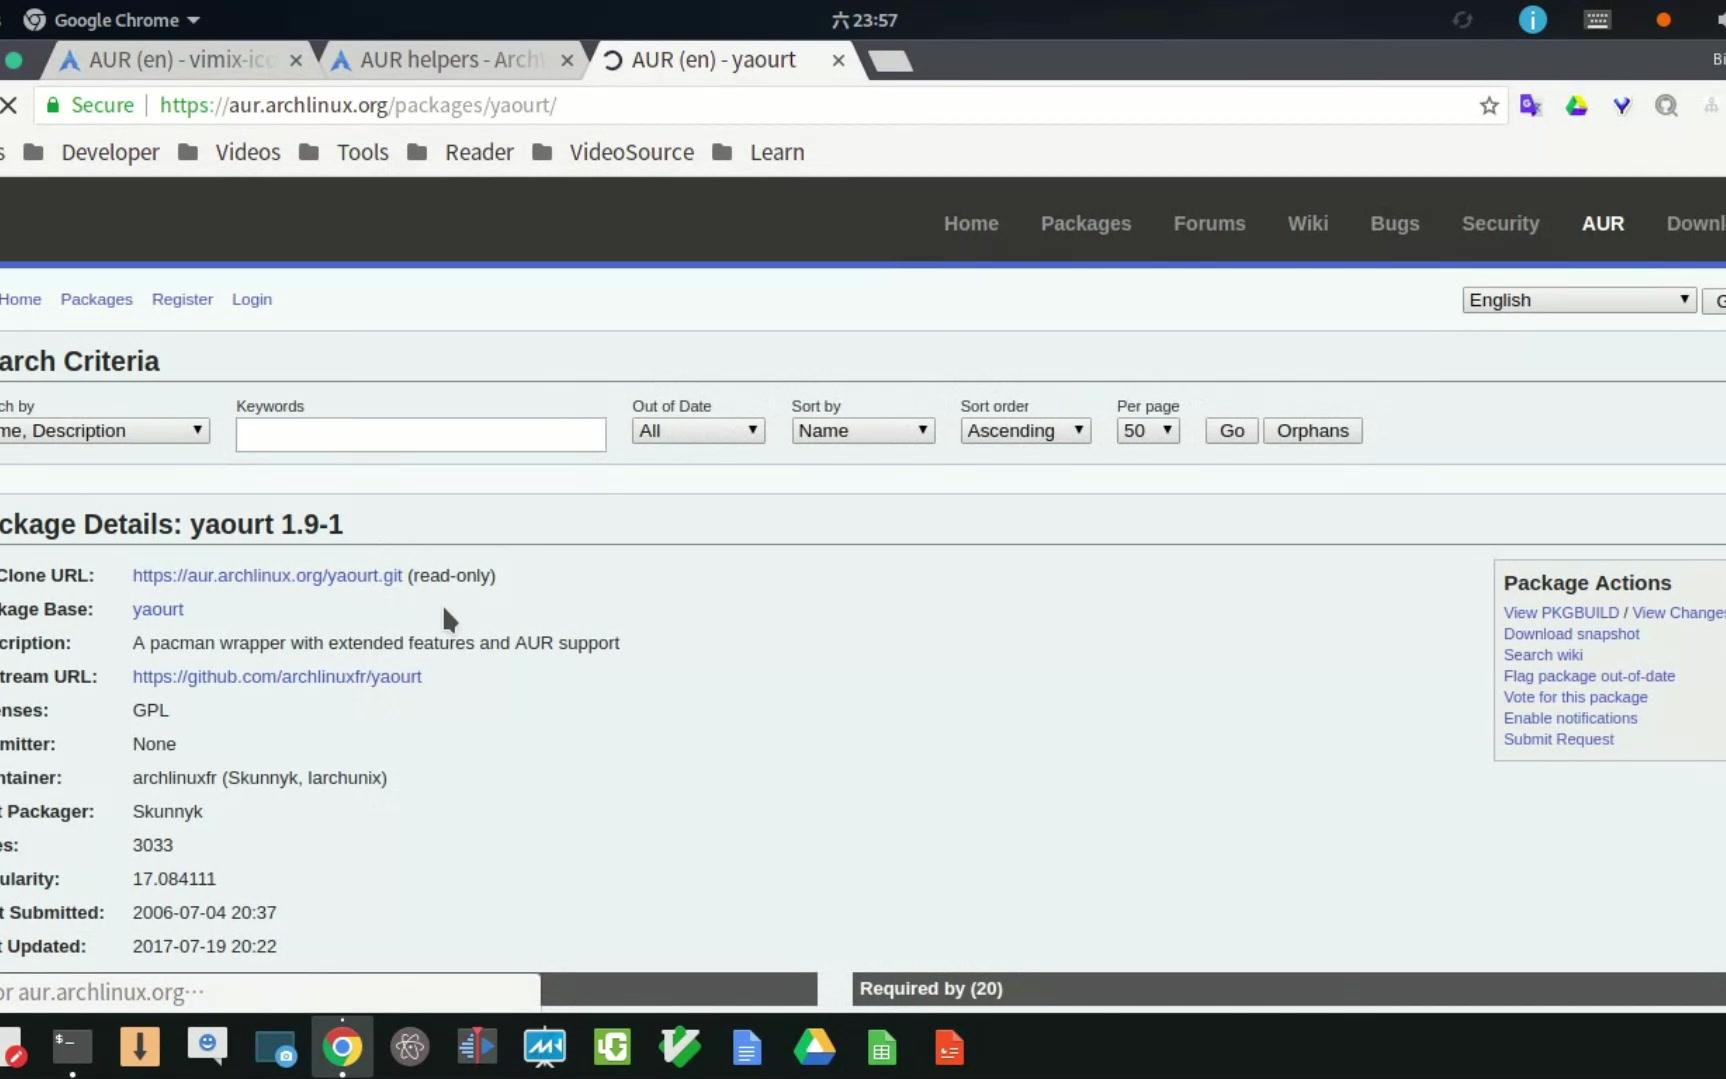
Task: Open the Login link
Action: (252, 299)
